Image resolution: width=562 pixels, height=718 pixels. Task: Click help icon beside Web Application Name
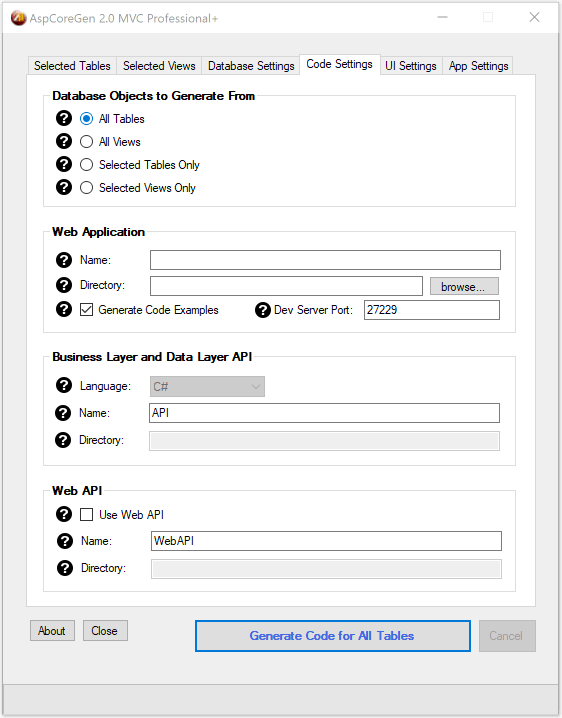[x=64, y=260]
